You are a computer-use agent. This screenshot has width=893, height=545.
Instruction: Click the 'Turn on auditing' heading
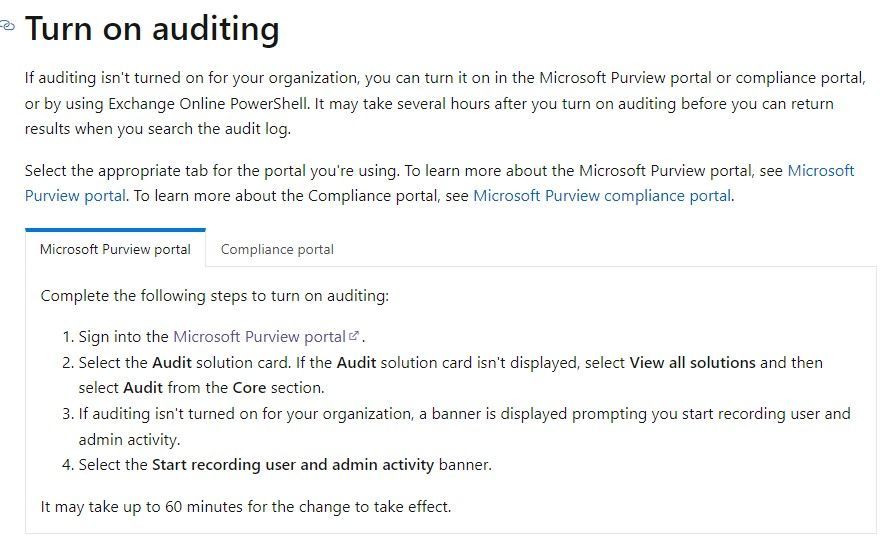152,28
